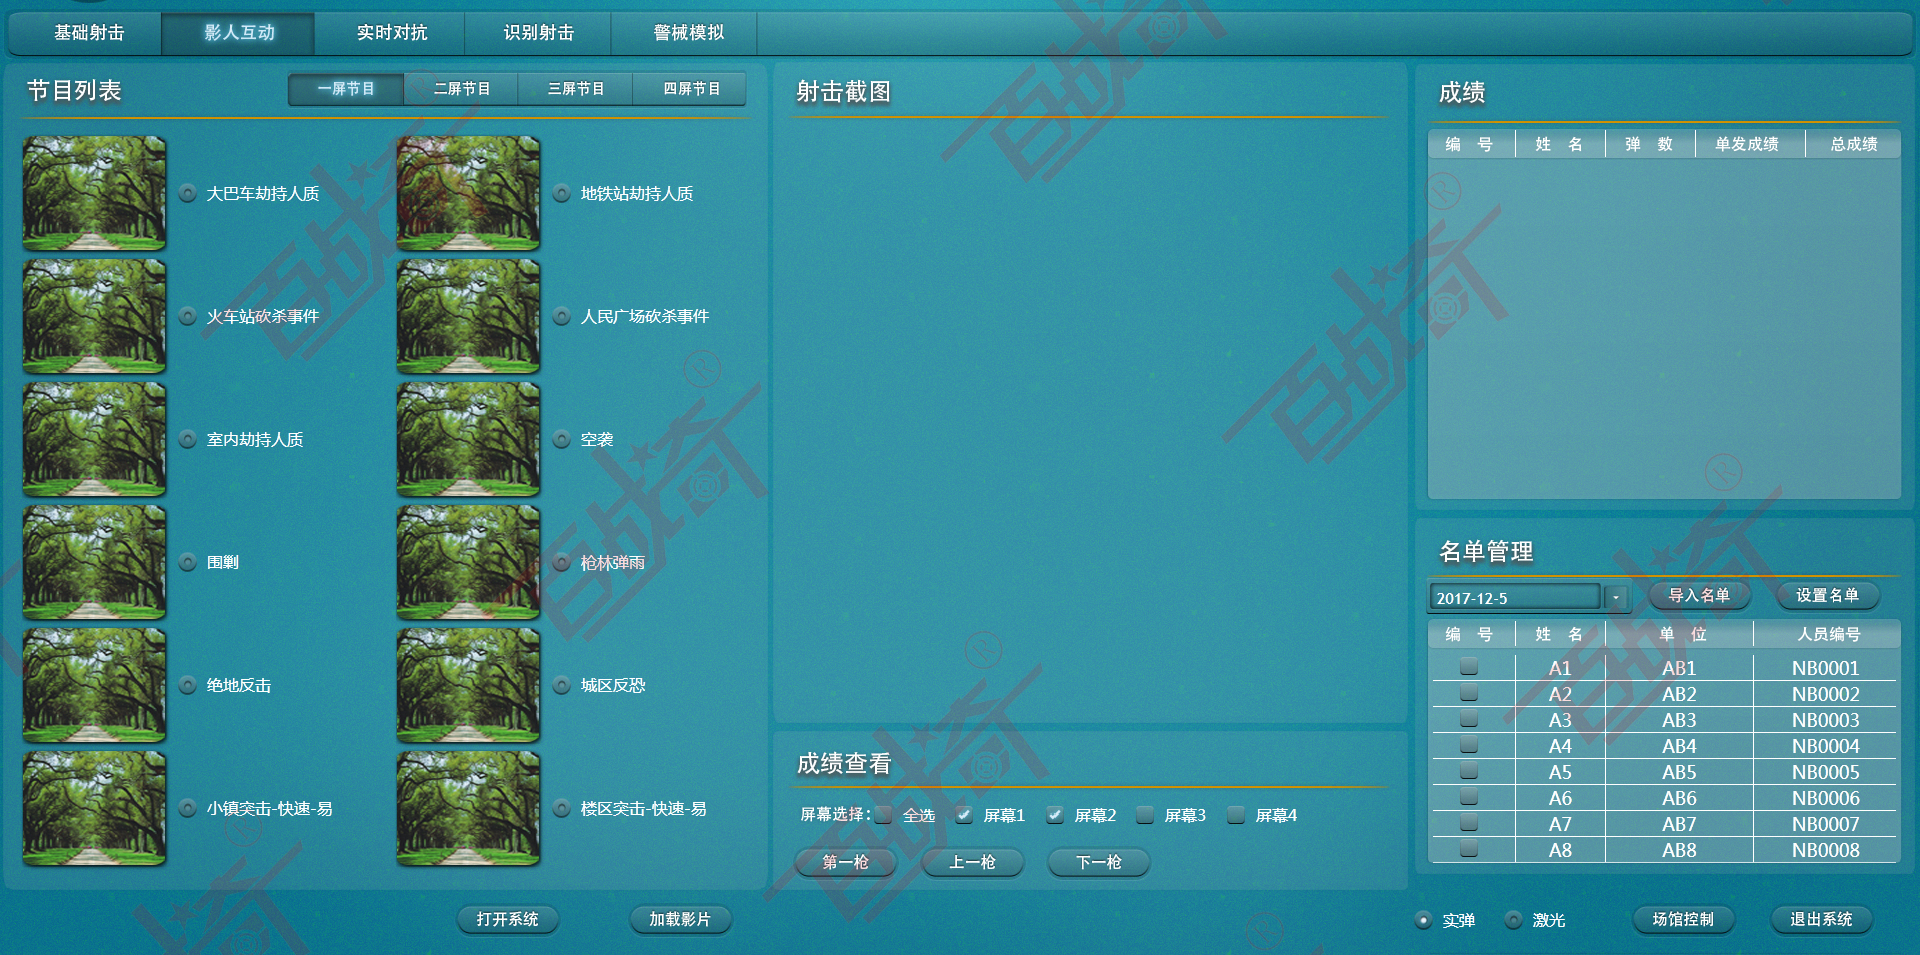This screenshot has height=955, width=1920.
Task: Click the 枪林弹雨 thumbnail
Action: click(468, 562)
